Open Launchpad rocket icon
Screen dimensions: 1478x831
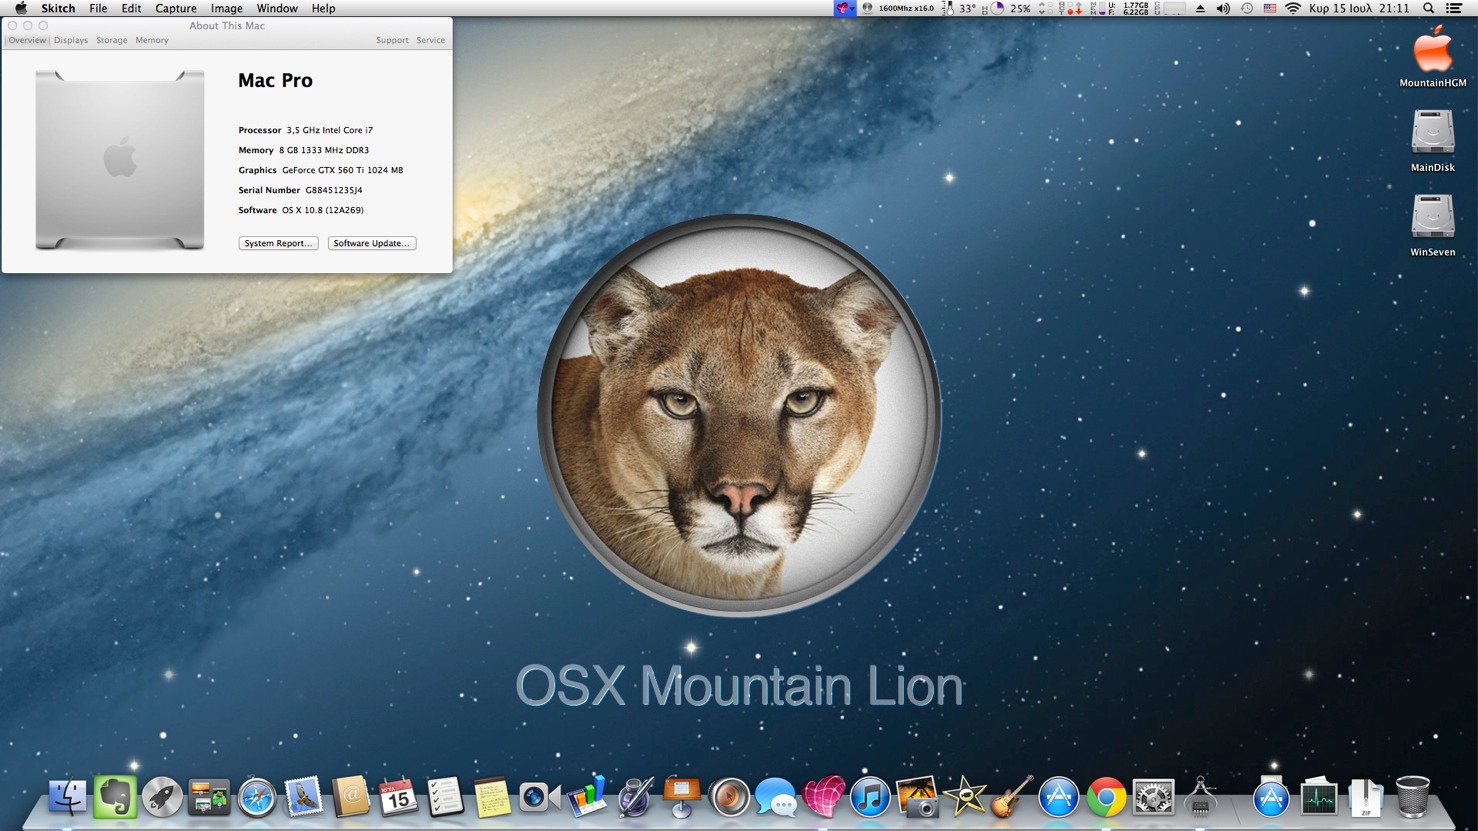tap(162, 798)
